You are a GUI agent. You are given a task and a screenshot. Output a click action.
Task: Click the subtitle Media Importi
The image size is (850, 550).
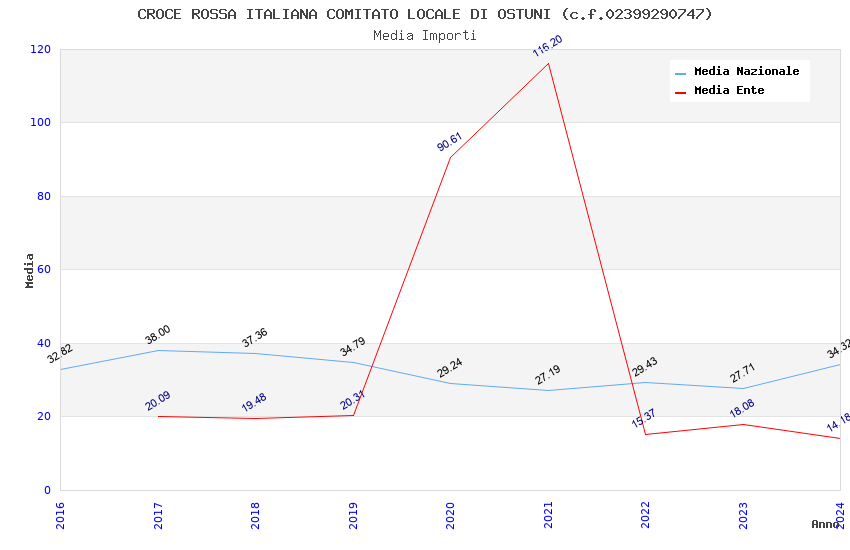tap(424, 36)
